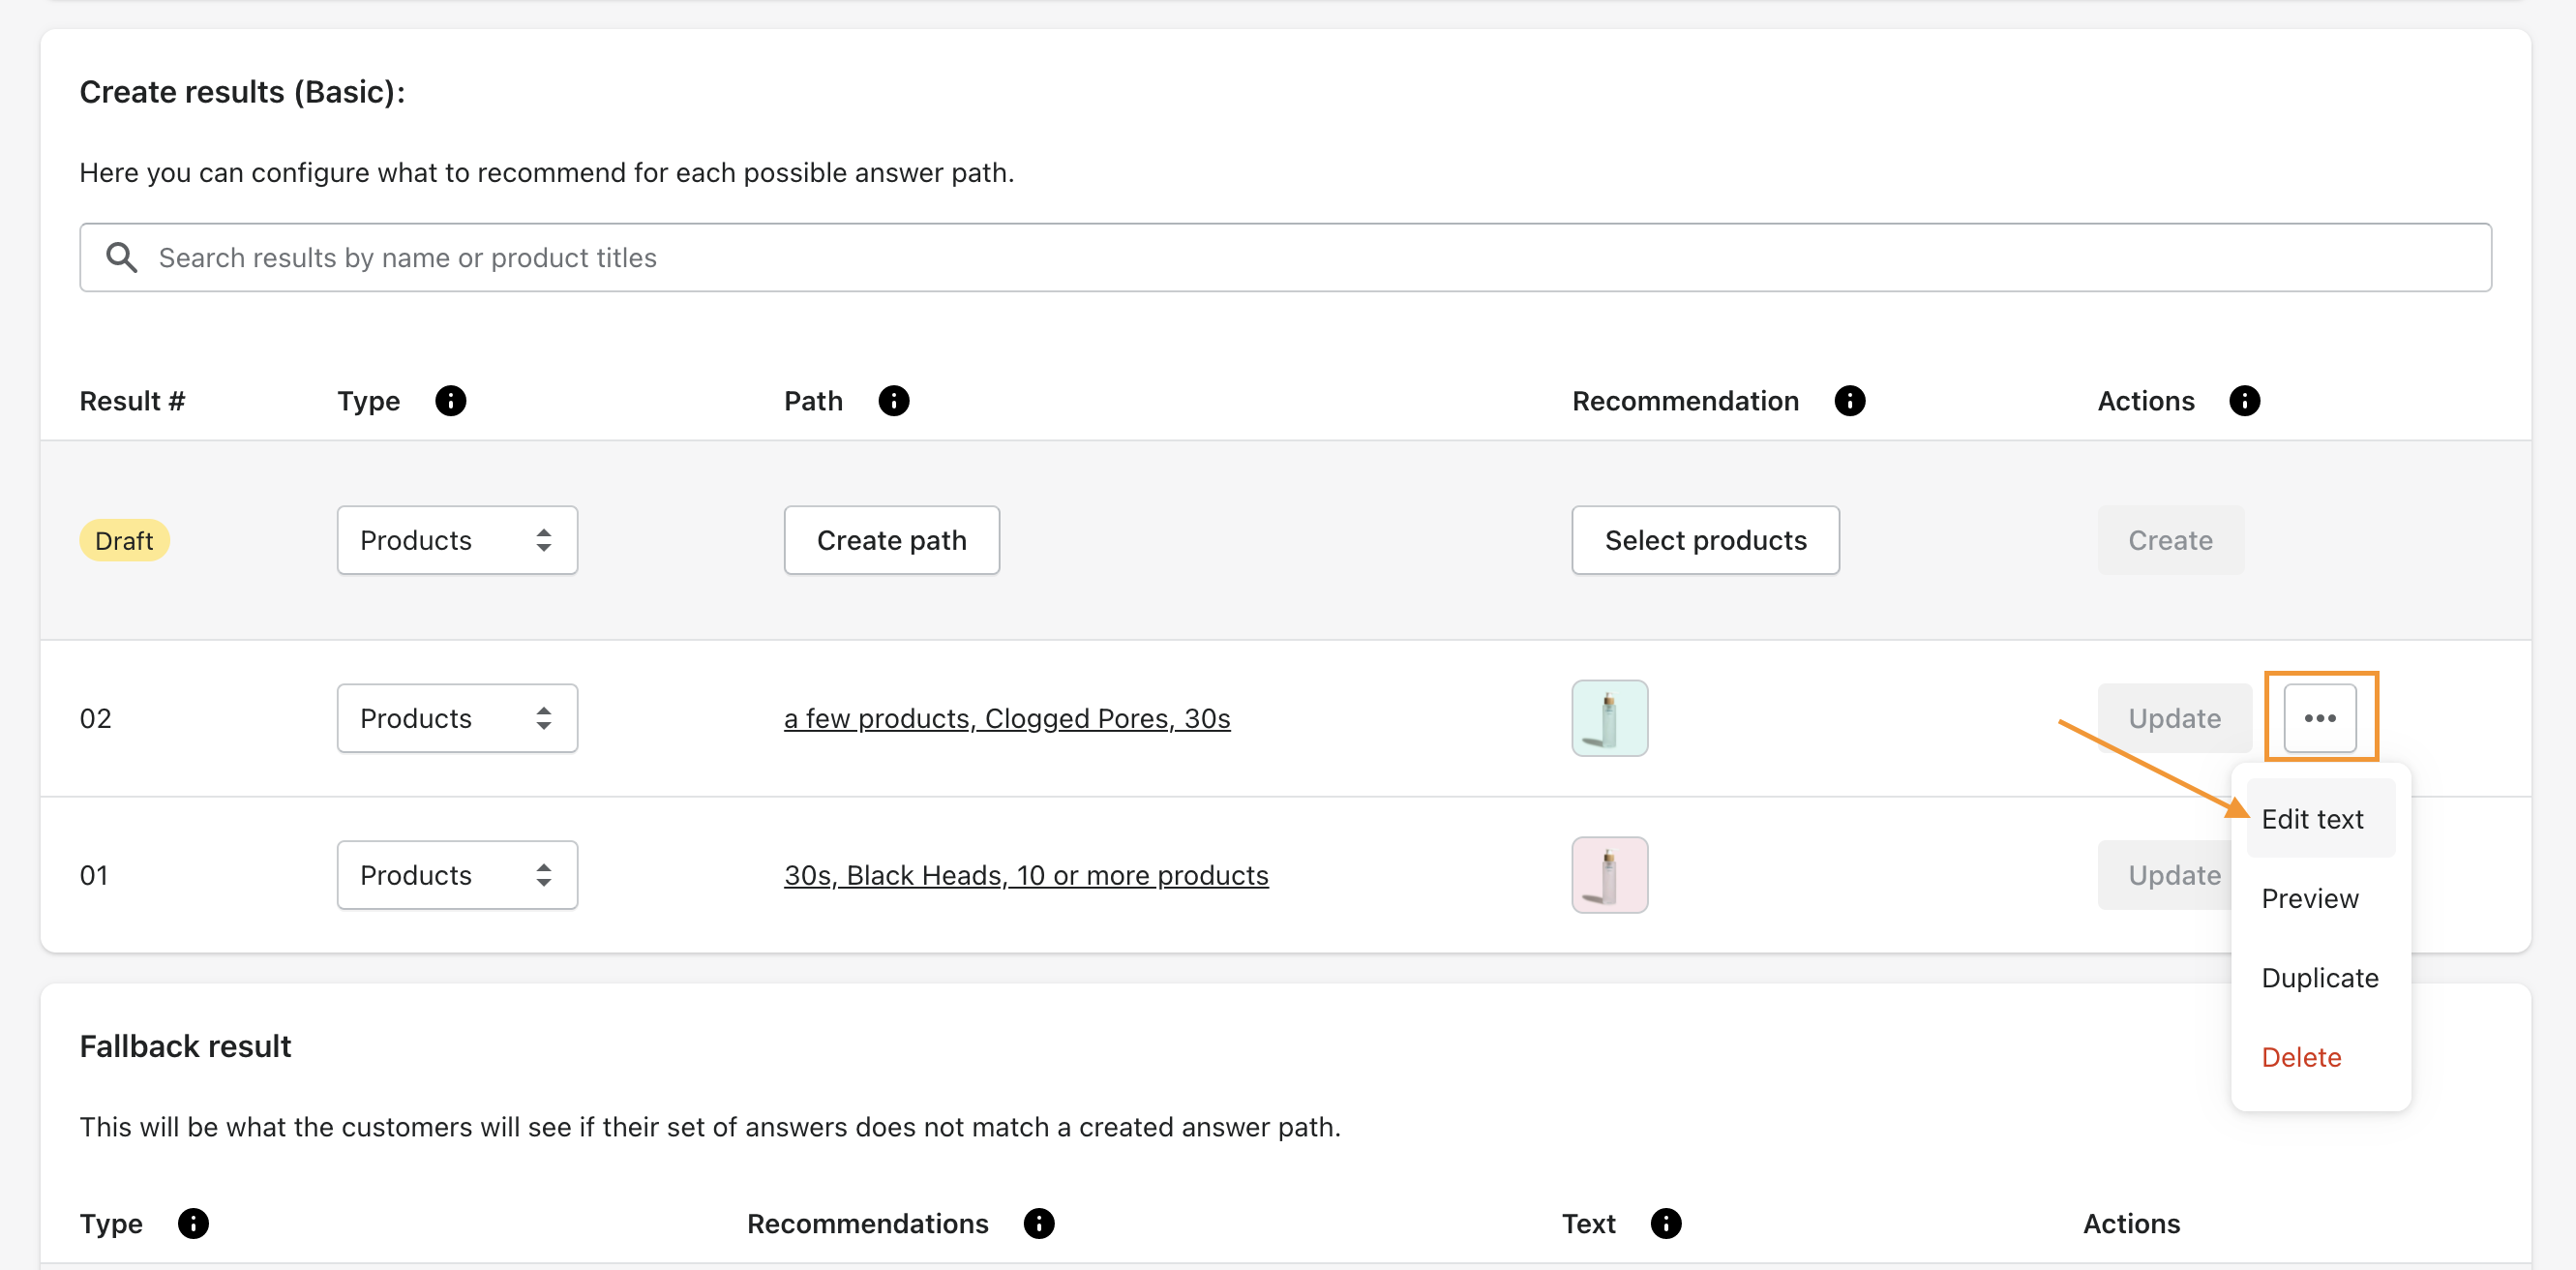This screenshot has height=1270, width=2576.
Task: Choose Preview in the actions menu
Action: [2320, 898]
